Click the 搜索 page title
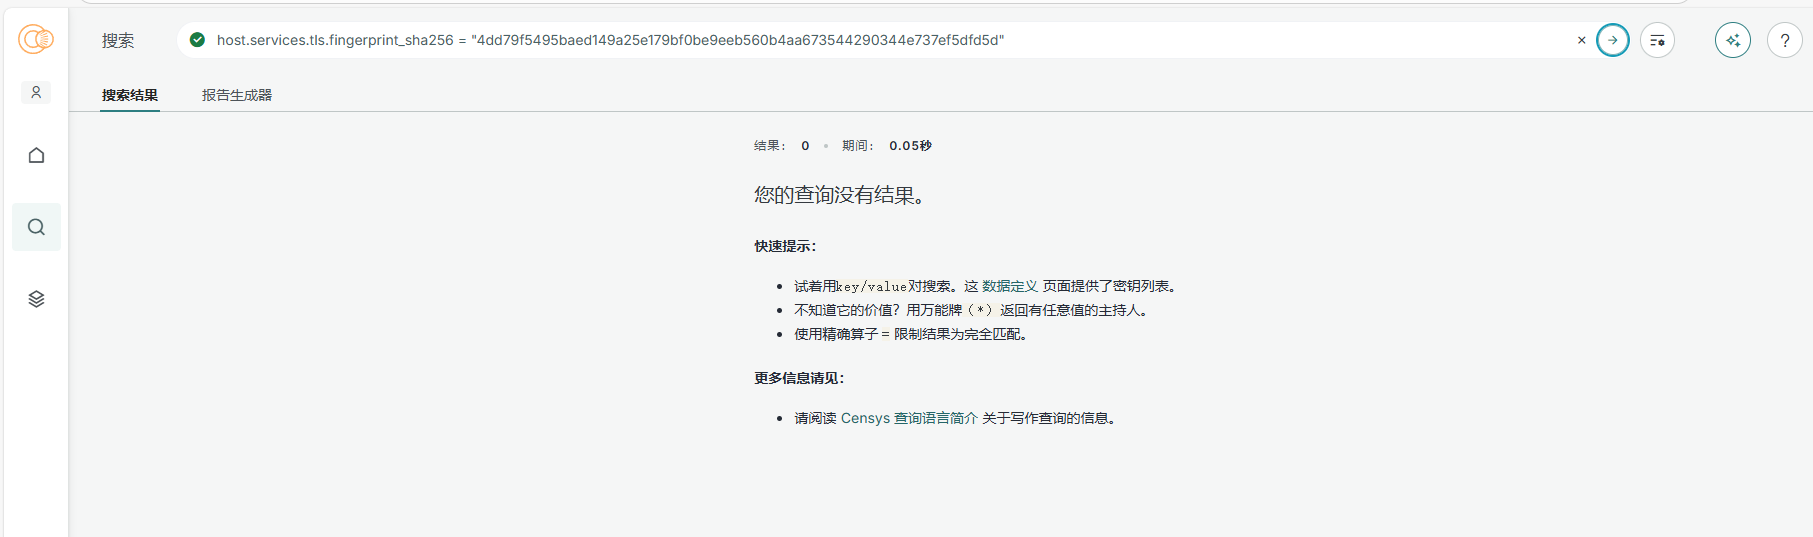 (118, 41)
